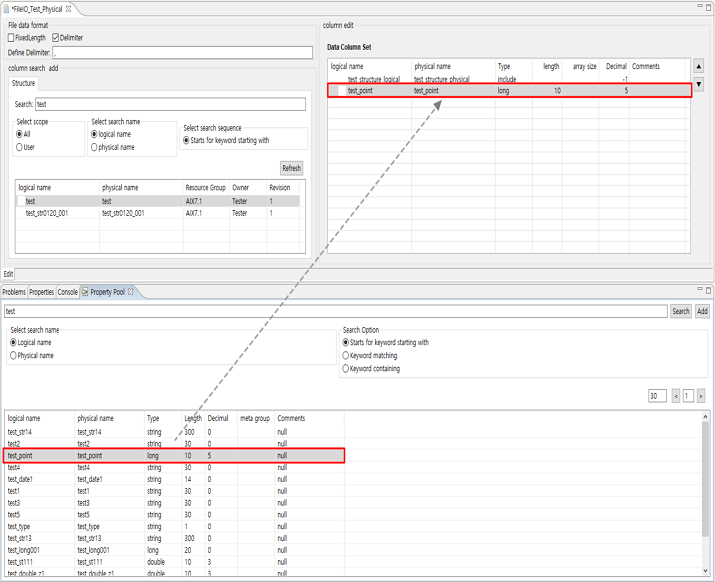Activate the Property Pool tab
The image size is (715, 582).
click(107, 292)
